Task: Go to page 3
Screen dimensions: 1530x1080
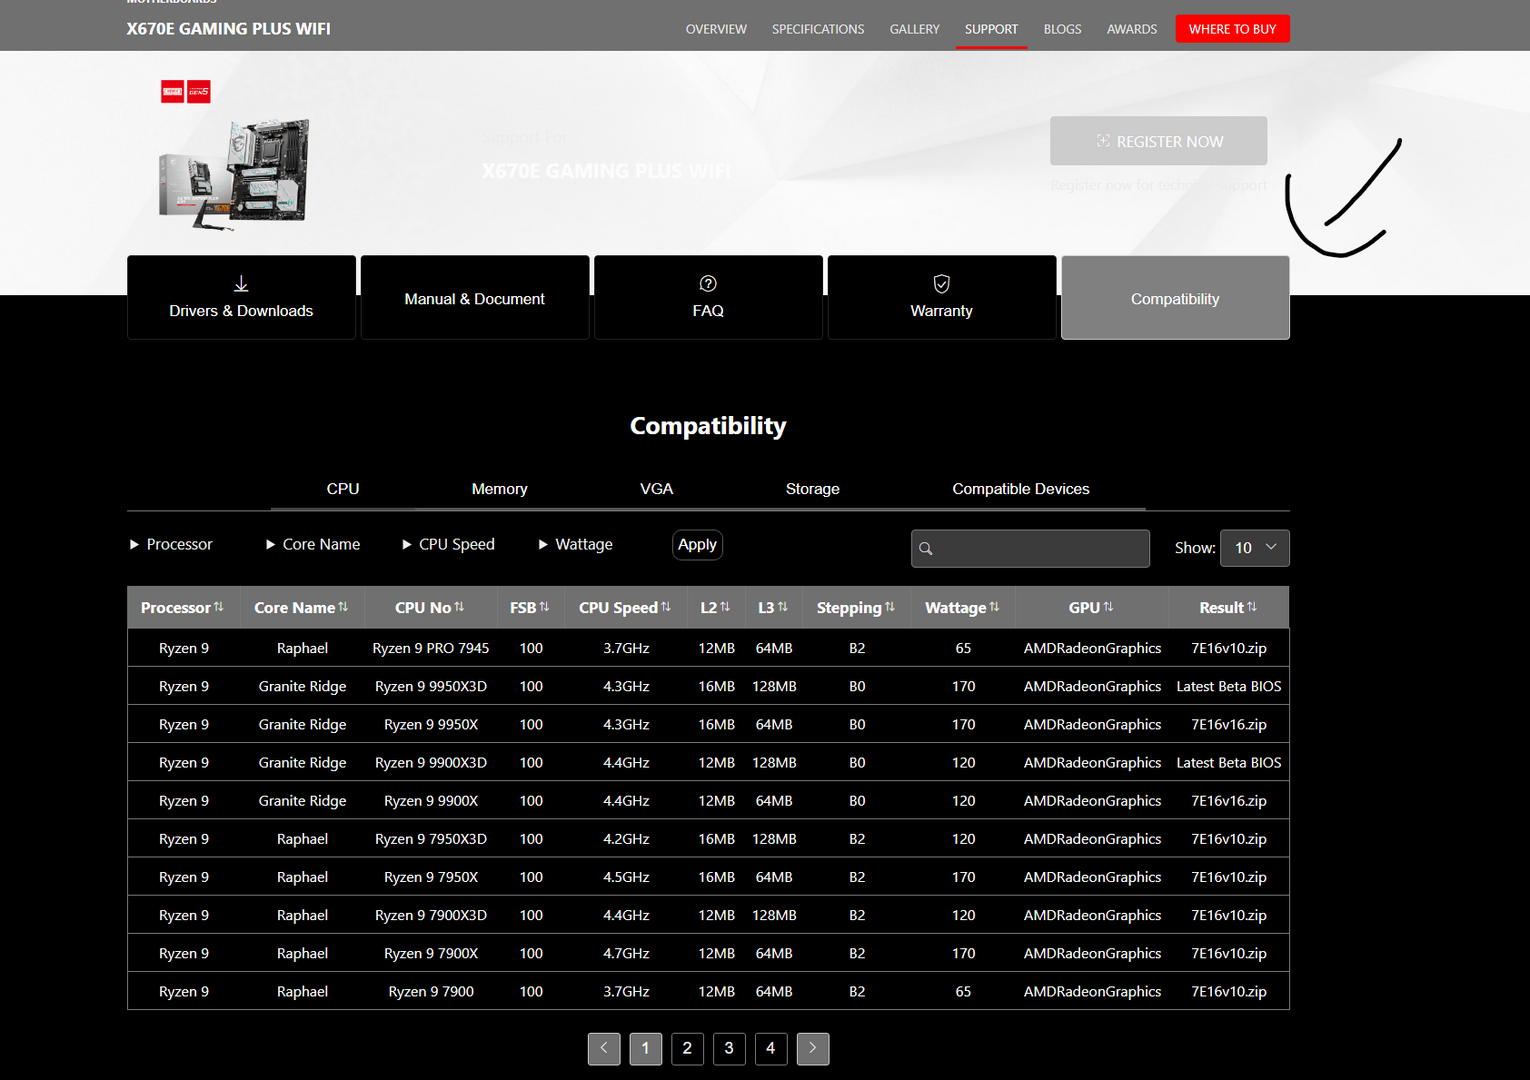Action: 729,1048
